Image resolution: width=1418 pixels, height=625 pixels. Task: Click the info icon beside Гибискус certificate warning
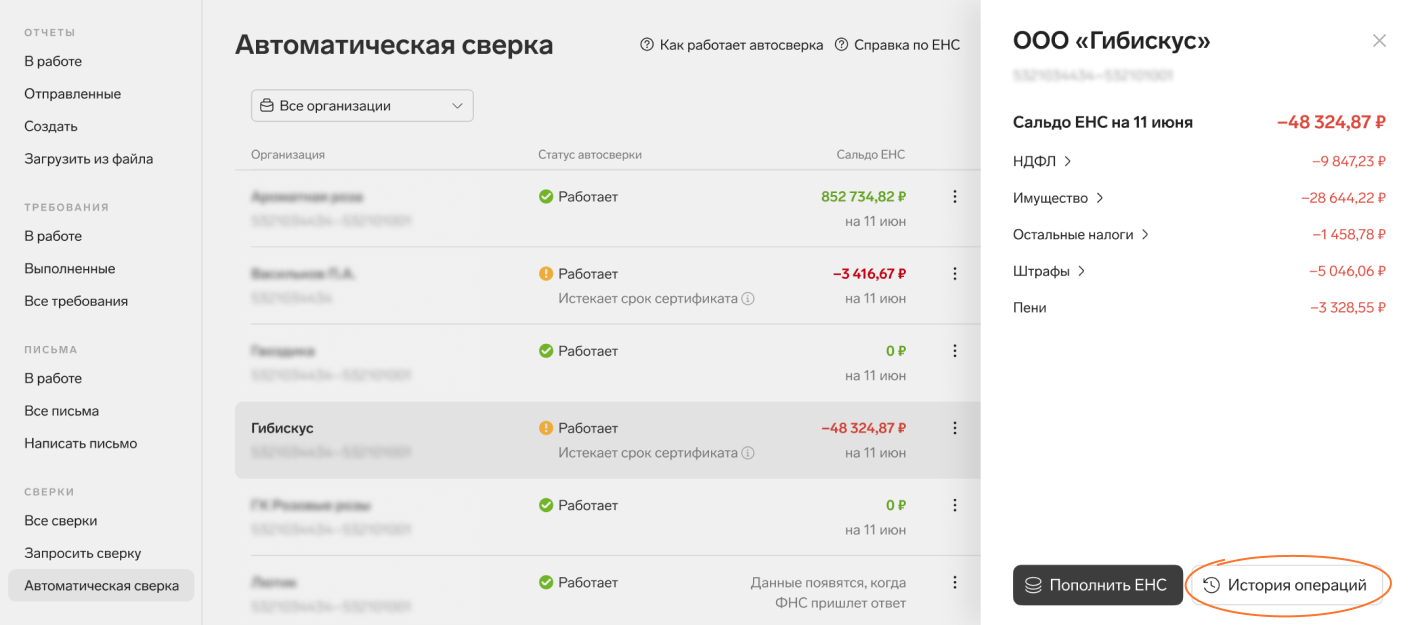(x=748, y=453)
